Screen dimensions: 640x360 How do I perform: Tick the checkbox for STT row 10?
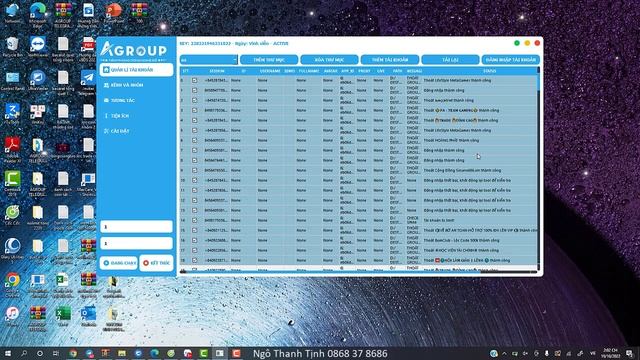click(194, 180)
